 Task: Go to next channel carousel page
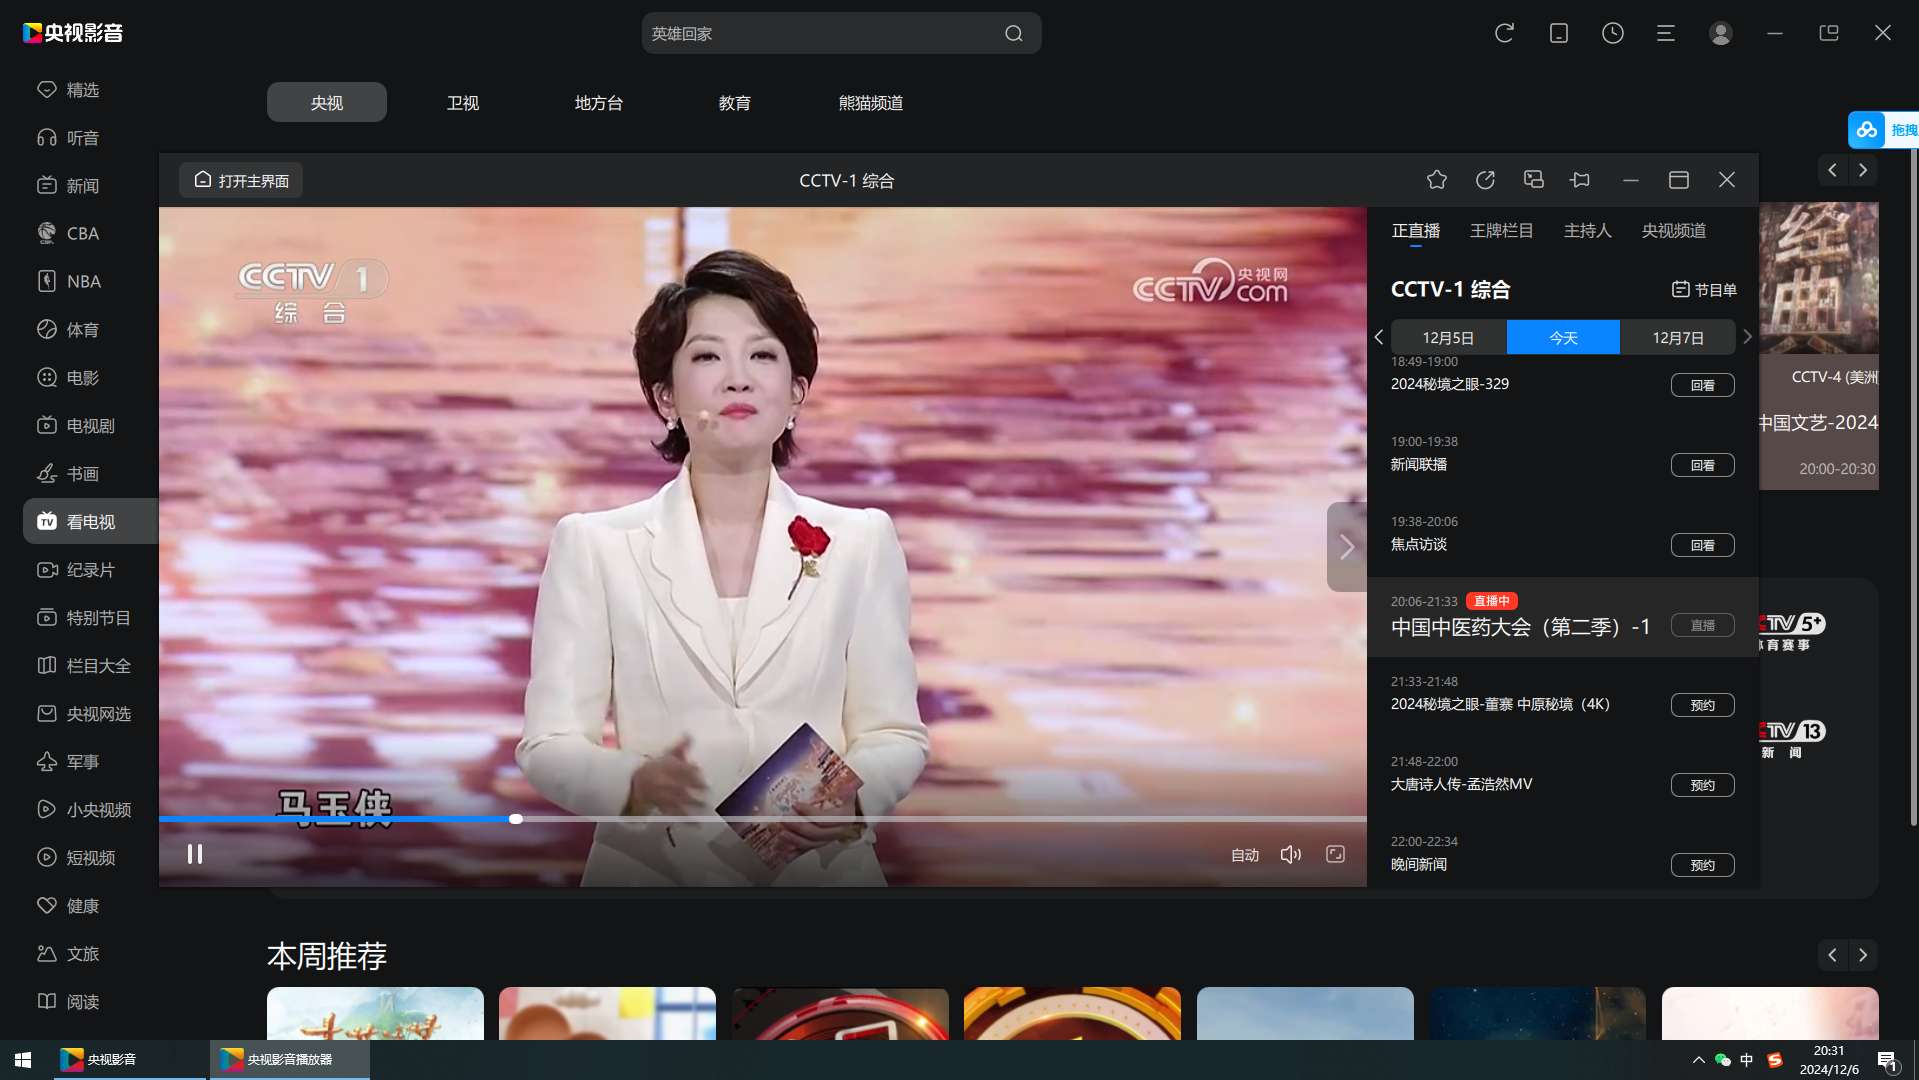[x=1862, y=170]
